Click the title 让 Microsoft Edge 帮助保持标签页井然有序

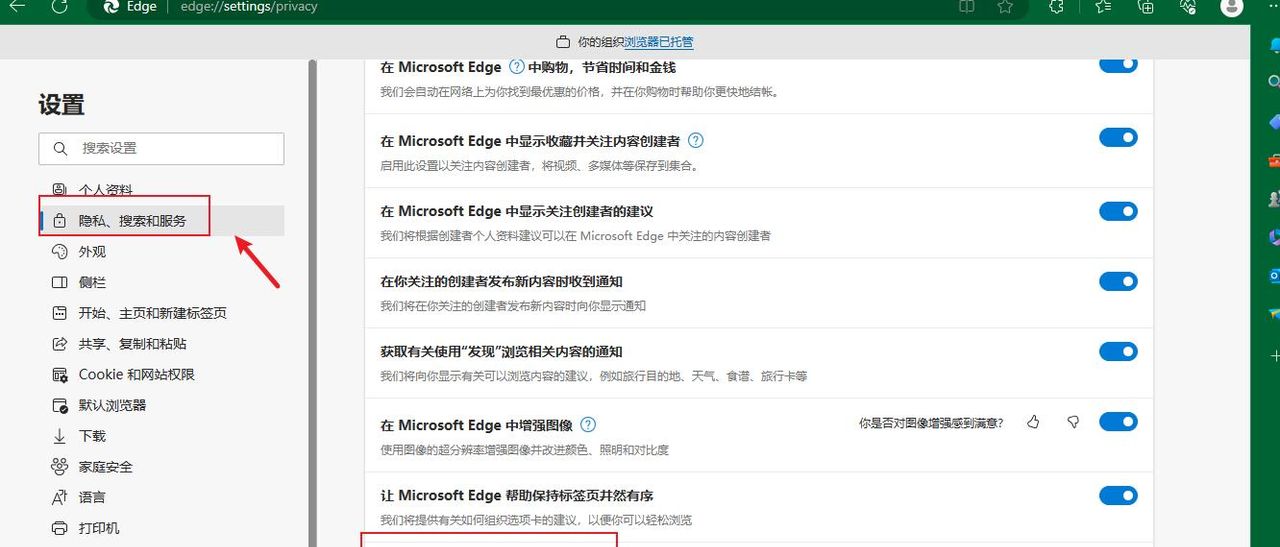[517, 496]
